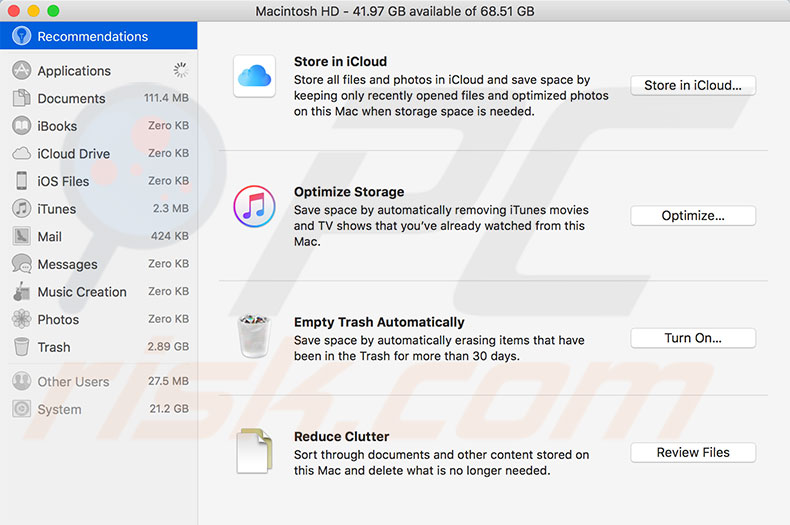The width and height of the screenshot is (790, 525).
Task: Click the iOS Files phone icon
Action: coord(21,181)
